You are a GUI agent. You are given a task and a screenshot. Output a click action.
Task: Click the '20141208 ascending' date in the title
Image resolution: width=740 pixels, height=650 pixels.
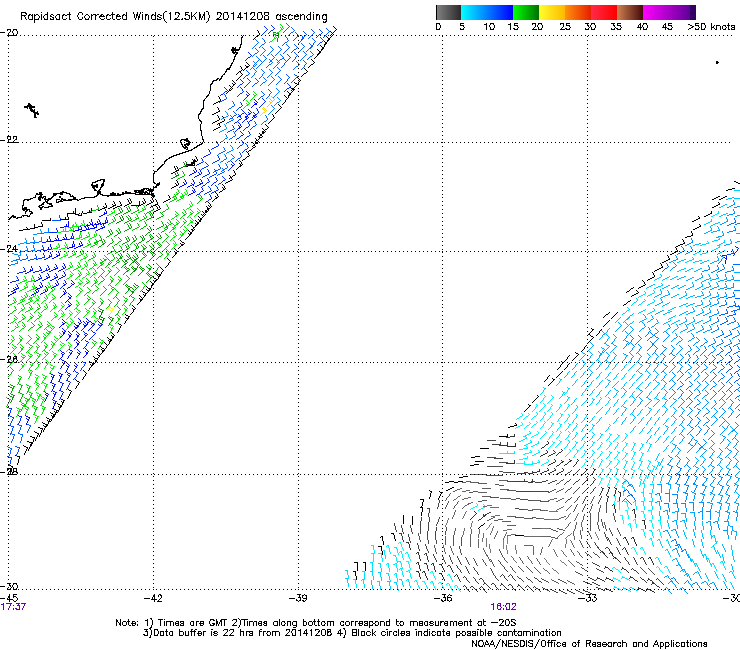tap(271, 17)
